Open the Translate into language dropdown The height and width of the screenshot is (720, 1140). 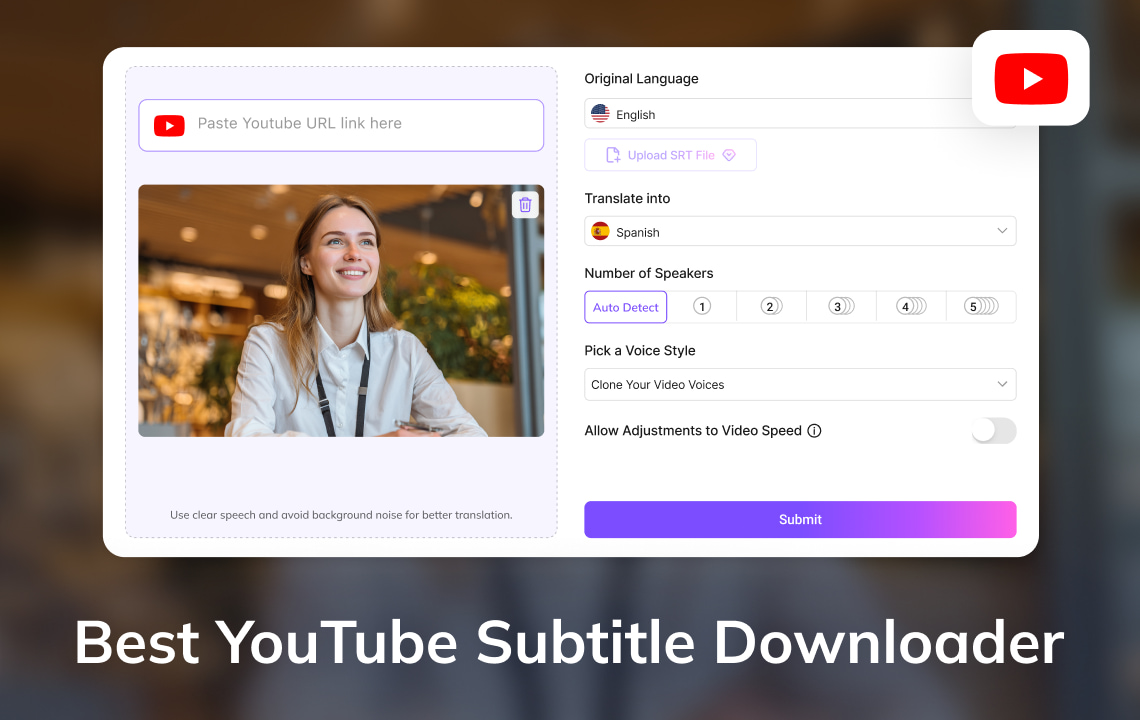pyautogui.click(x=800, y=231)
